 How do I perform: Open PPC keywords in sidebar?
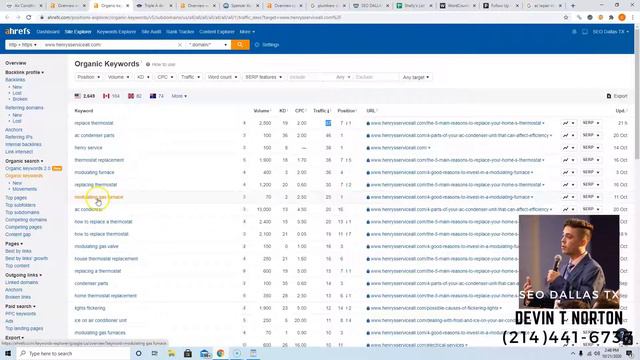(20, 314)
